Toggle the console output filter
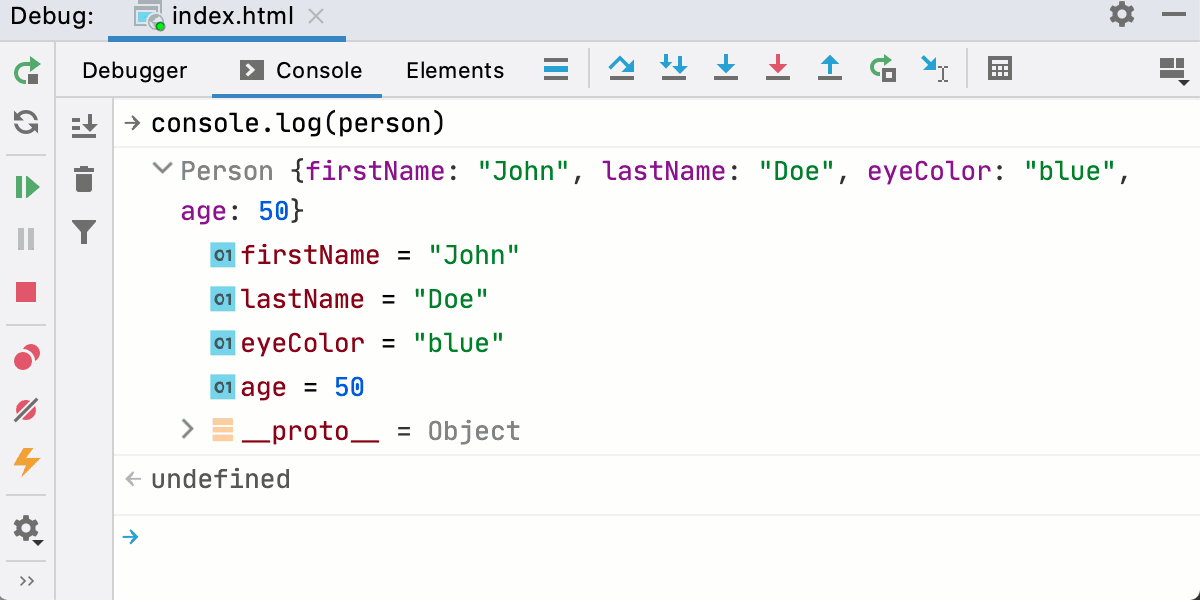Image resolution: width=1200 pixels, height=600 pixels. 85,231
